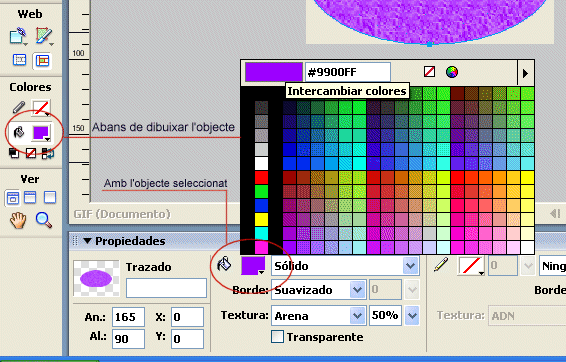Click the transparent no-color button in popup
Screen dimensions: 566x362
[429, 71]
